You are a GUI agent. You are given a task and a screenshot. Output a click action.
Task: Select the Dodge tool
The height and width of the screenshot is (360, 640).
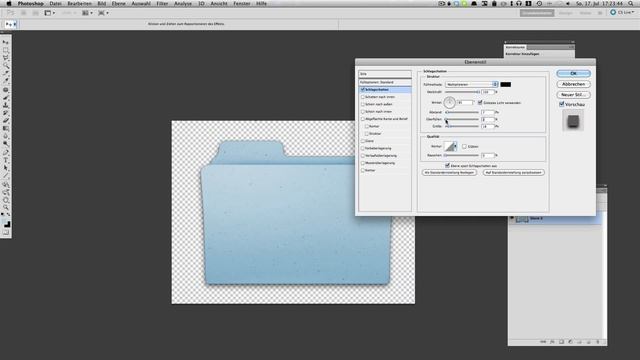pyautogui.click(x=6, y=144)
